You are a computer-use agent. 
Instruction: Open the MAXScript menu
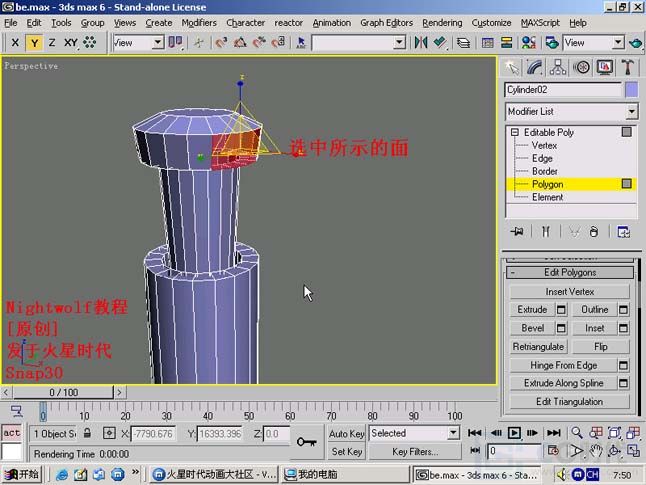tap(540, 23)
